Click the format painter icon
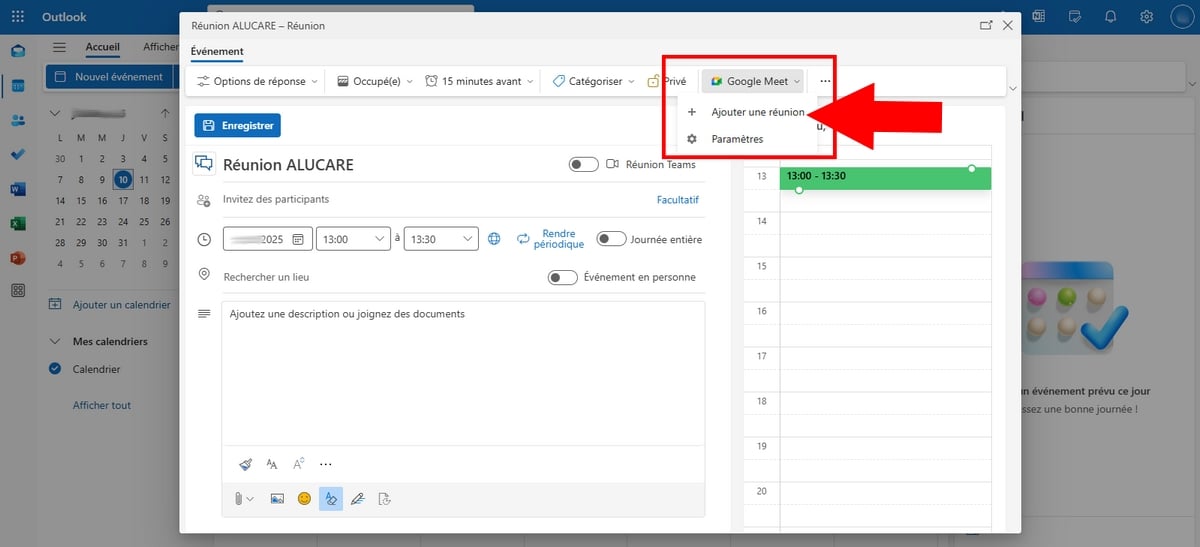 pyautogui.click(x=246, y=464)
